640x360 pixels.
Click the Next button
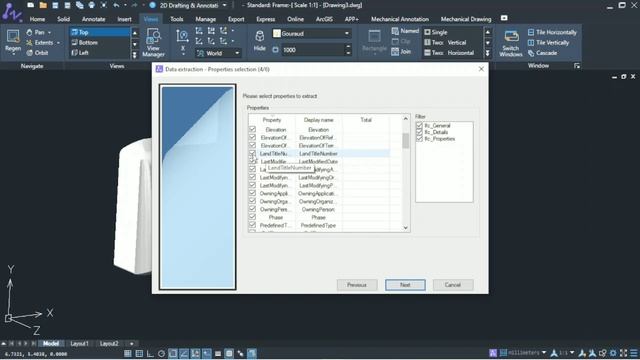(405, 285)
